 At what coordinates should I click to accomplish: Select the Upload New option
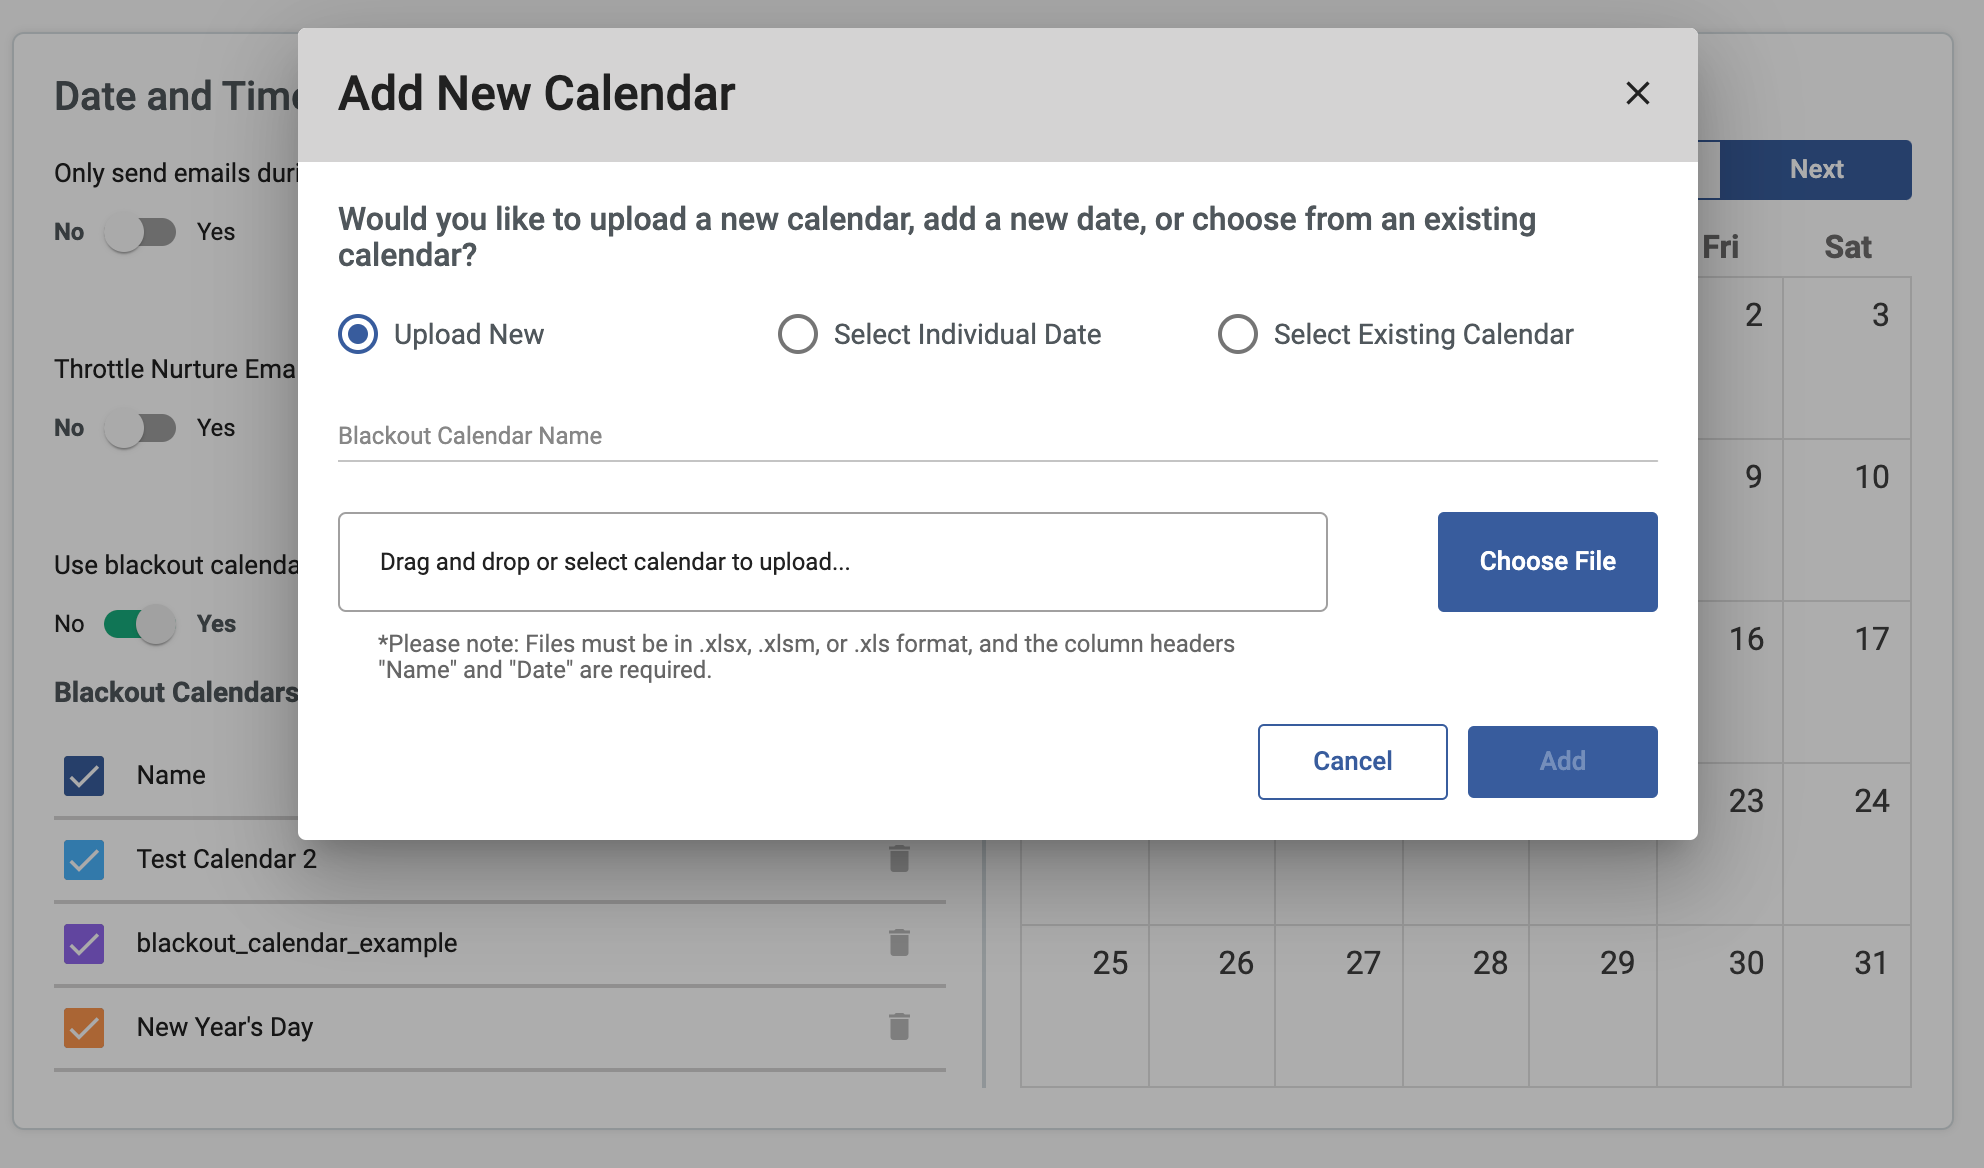[x=356, y=334]
